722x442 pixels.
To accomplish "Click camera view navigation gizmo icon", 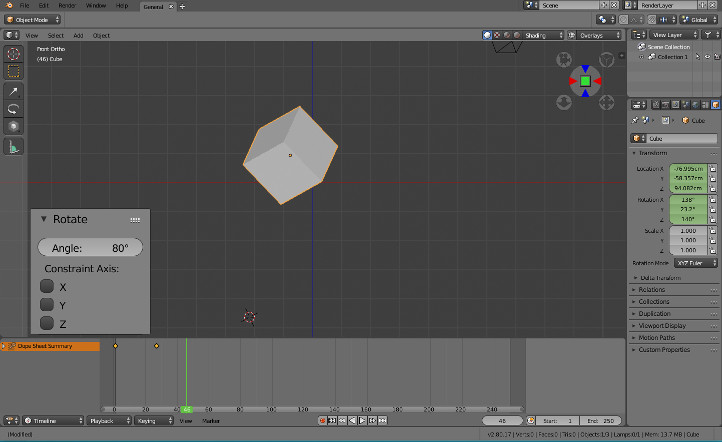I will pos(564,59).
